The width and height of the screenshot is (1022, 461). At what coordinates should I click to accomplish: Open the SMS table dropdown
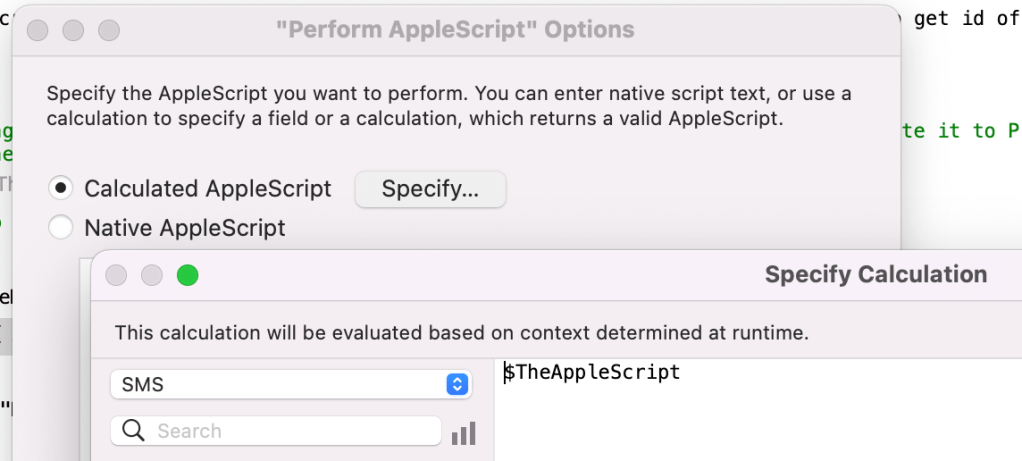point(291,384)
